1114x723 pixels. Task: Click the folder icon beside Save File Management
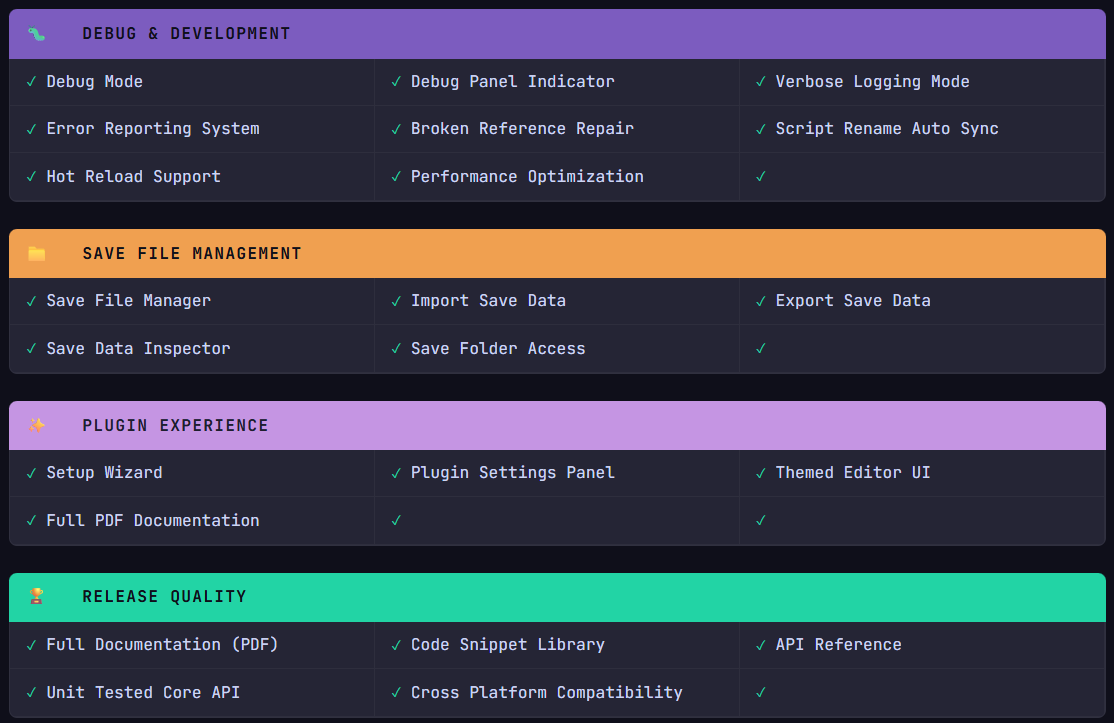36,254
